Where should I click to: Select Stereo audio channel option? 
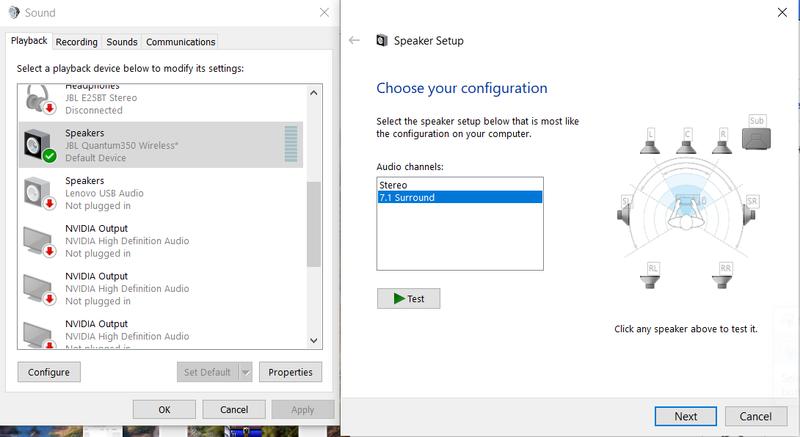tap(460, 185)
